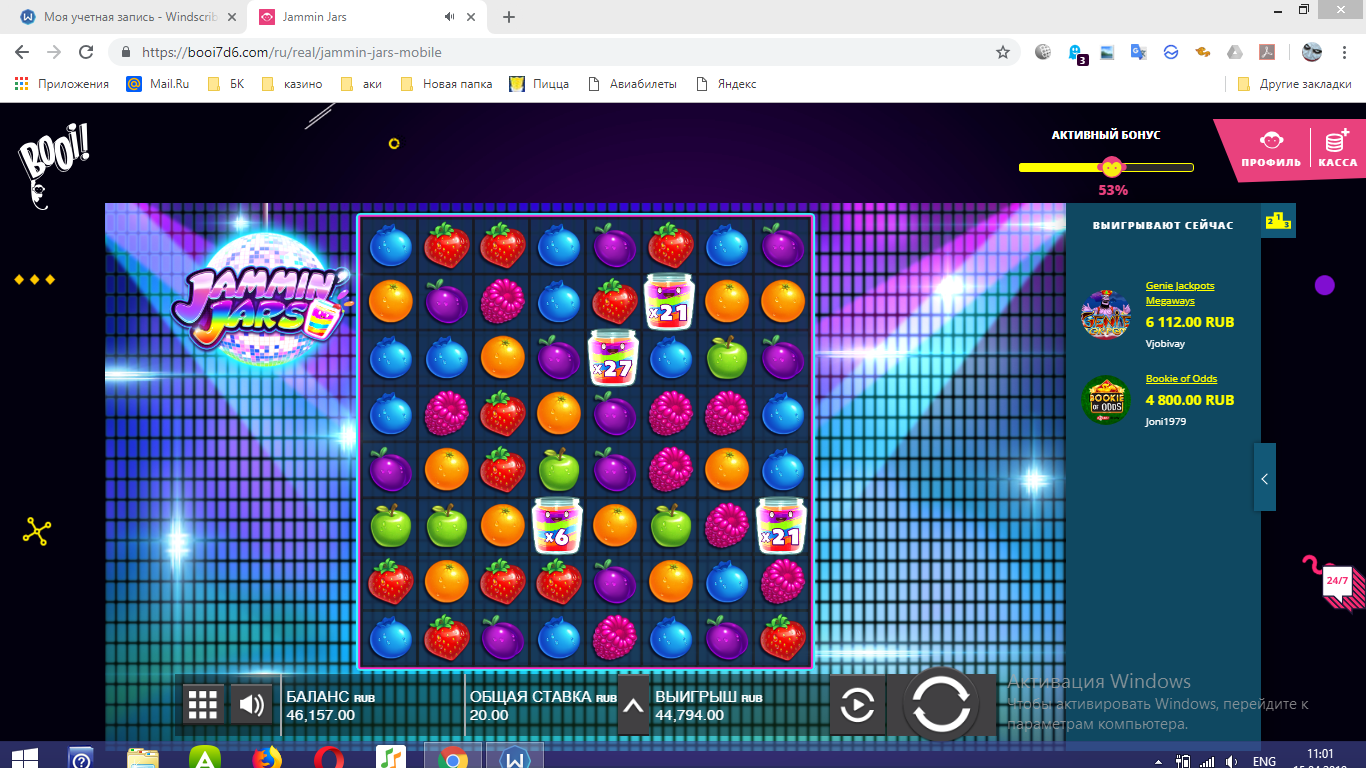The width and height of the screenshot is (1366, 768).
Task: Click the BOOI logo
Action: click(53, 168)
